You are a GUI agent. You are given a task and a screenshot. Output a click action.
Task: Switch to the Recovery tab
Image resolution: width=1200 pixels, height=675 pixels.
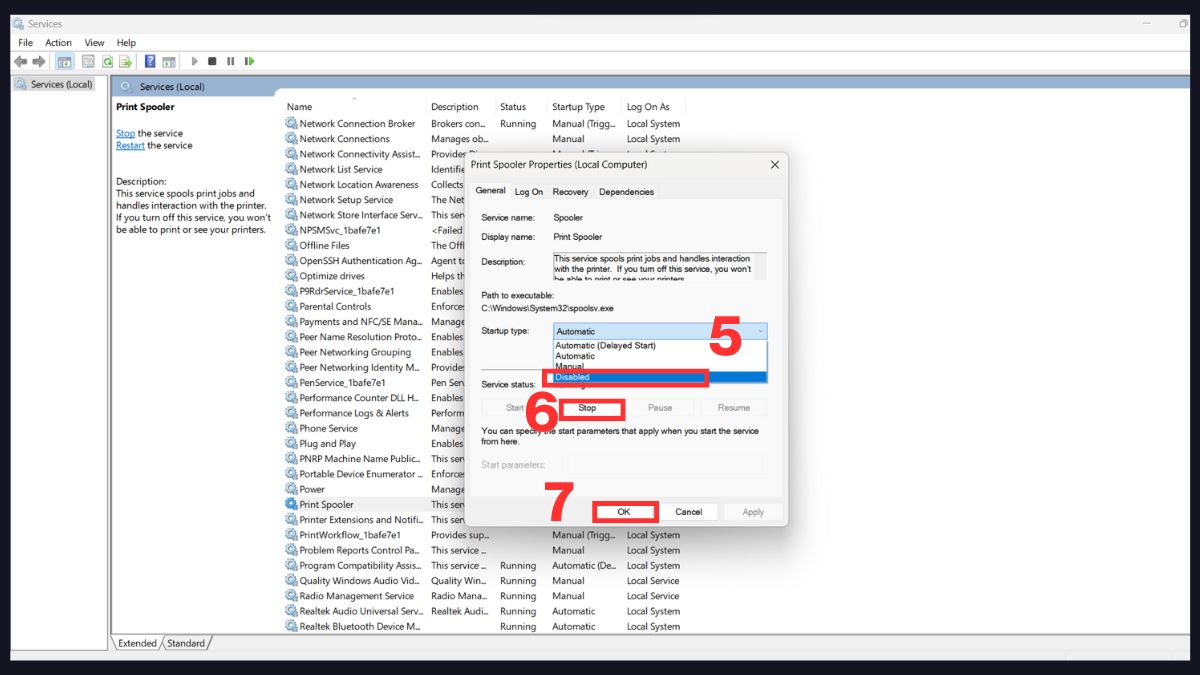[570, 192]
